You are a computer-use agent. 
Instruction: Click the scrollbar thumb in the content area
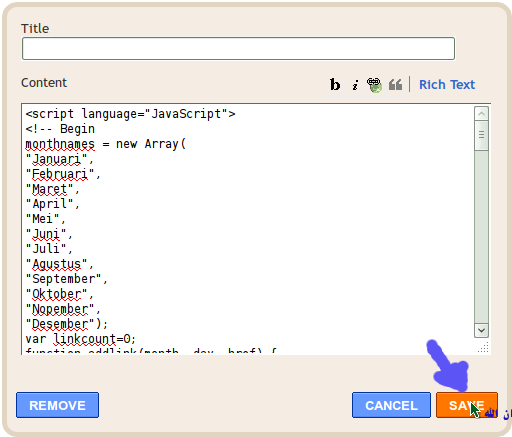(x=481, y=135)
